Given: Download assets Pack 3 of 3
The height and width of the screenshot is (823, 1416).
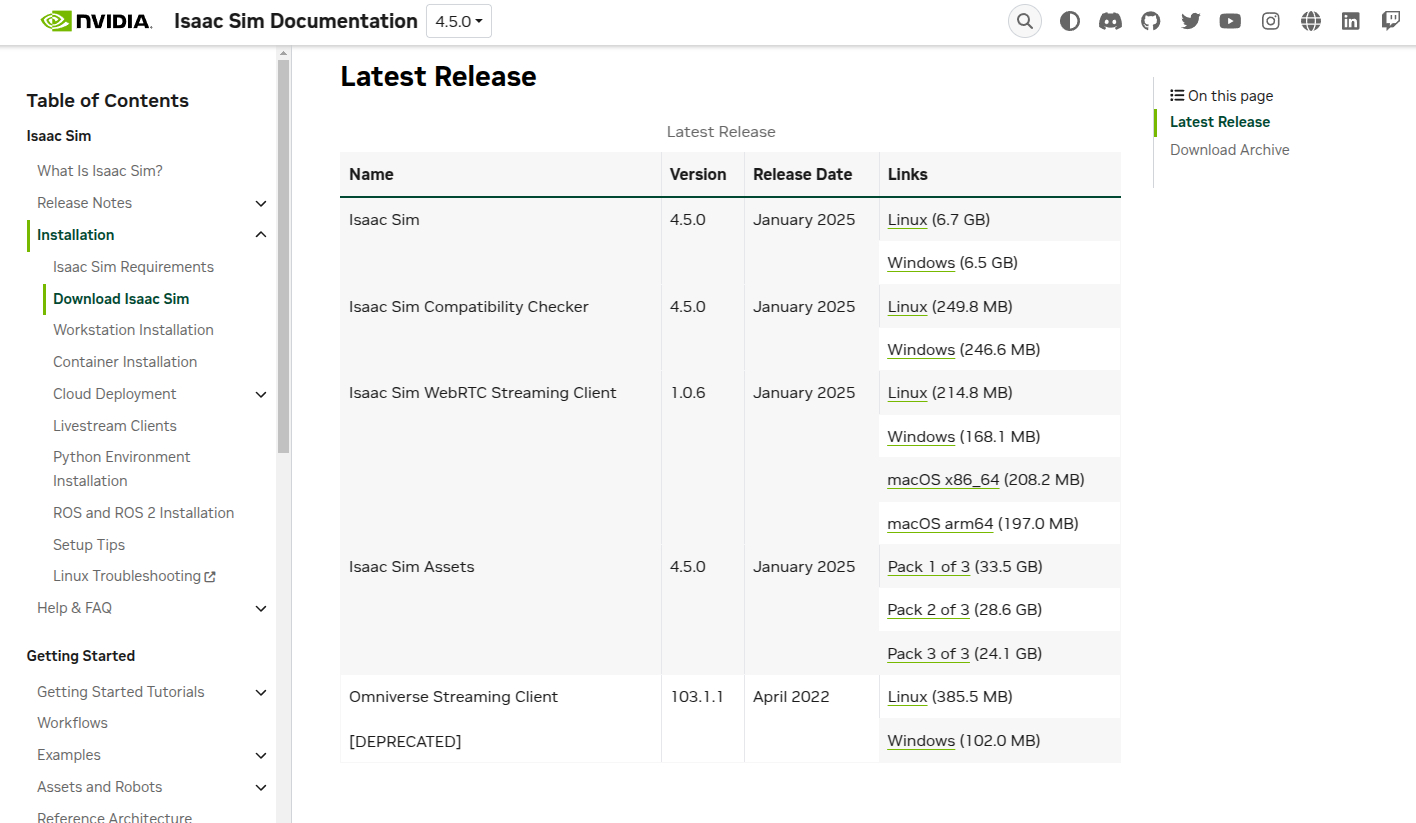Looking at the screenshot, I should 929,654.
